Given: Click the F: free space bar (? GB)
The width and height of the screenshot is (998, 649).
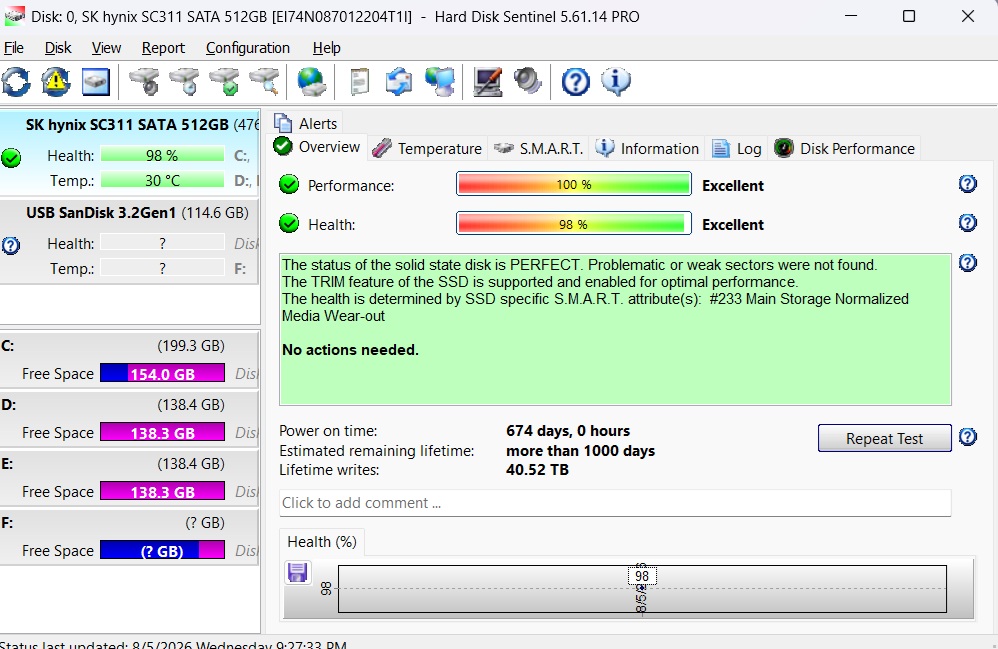Looking at the screenshot, I should click(x=162, y=550).
